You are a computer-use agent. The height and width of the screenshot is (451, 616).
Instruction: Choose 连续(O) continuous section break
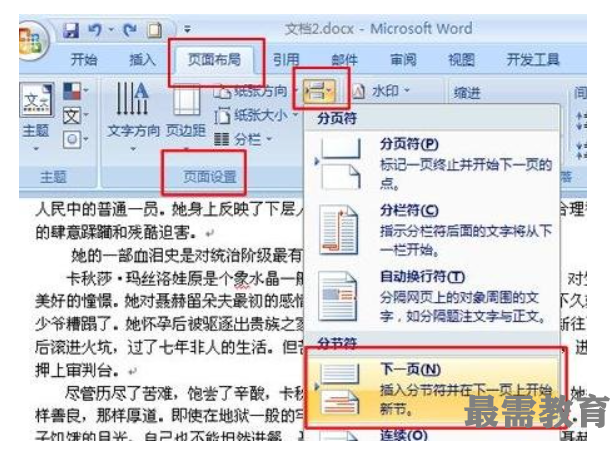coord(431,435)
